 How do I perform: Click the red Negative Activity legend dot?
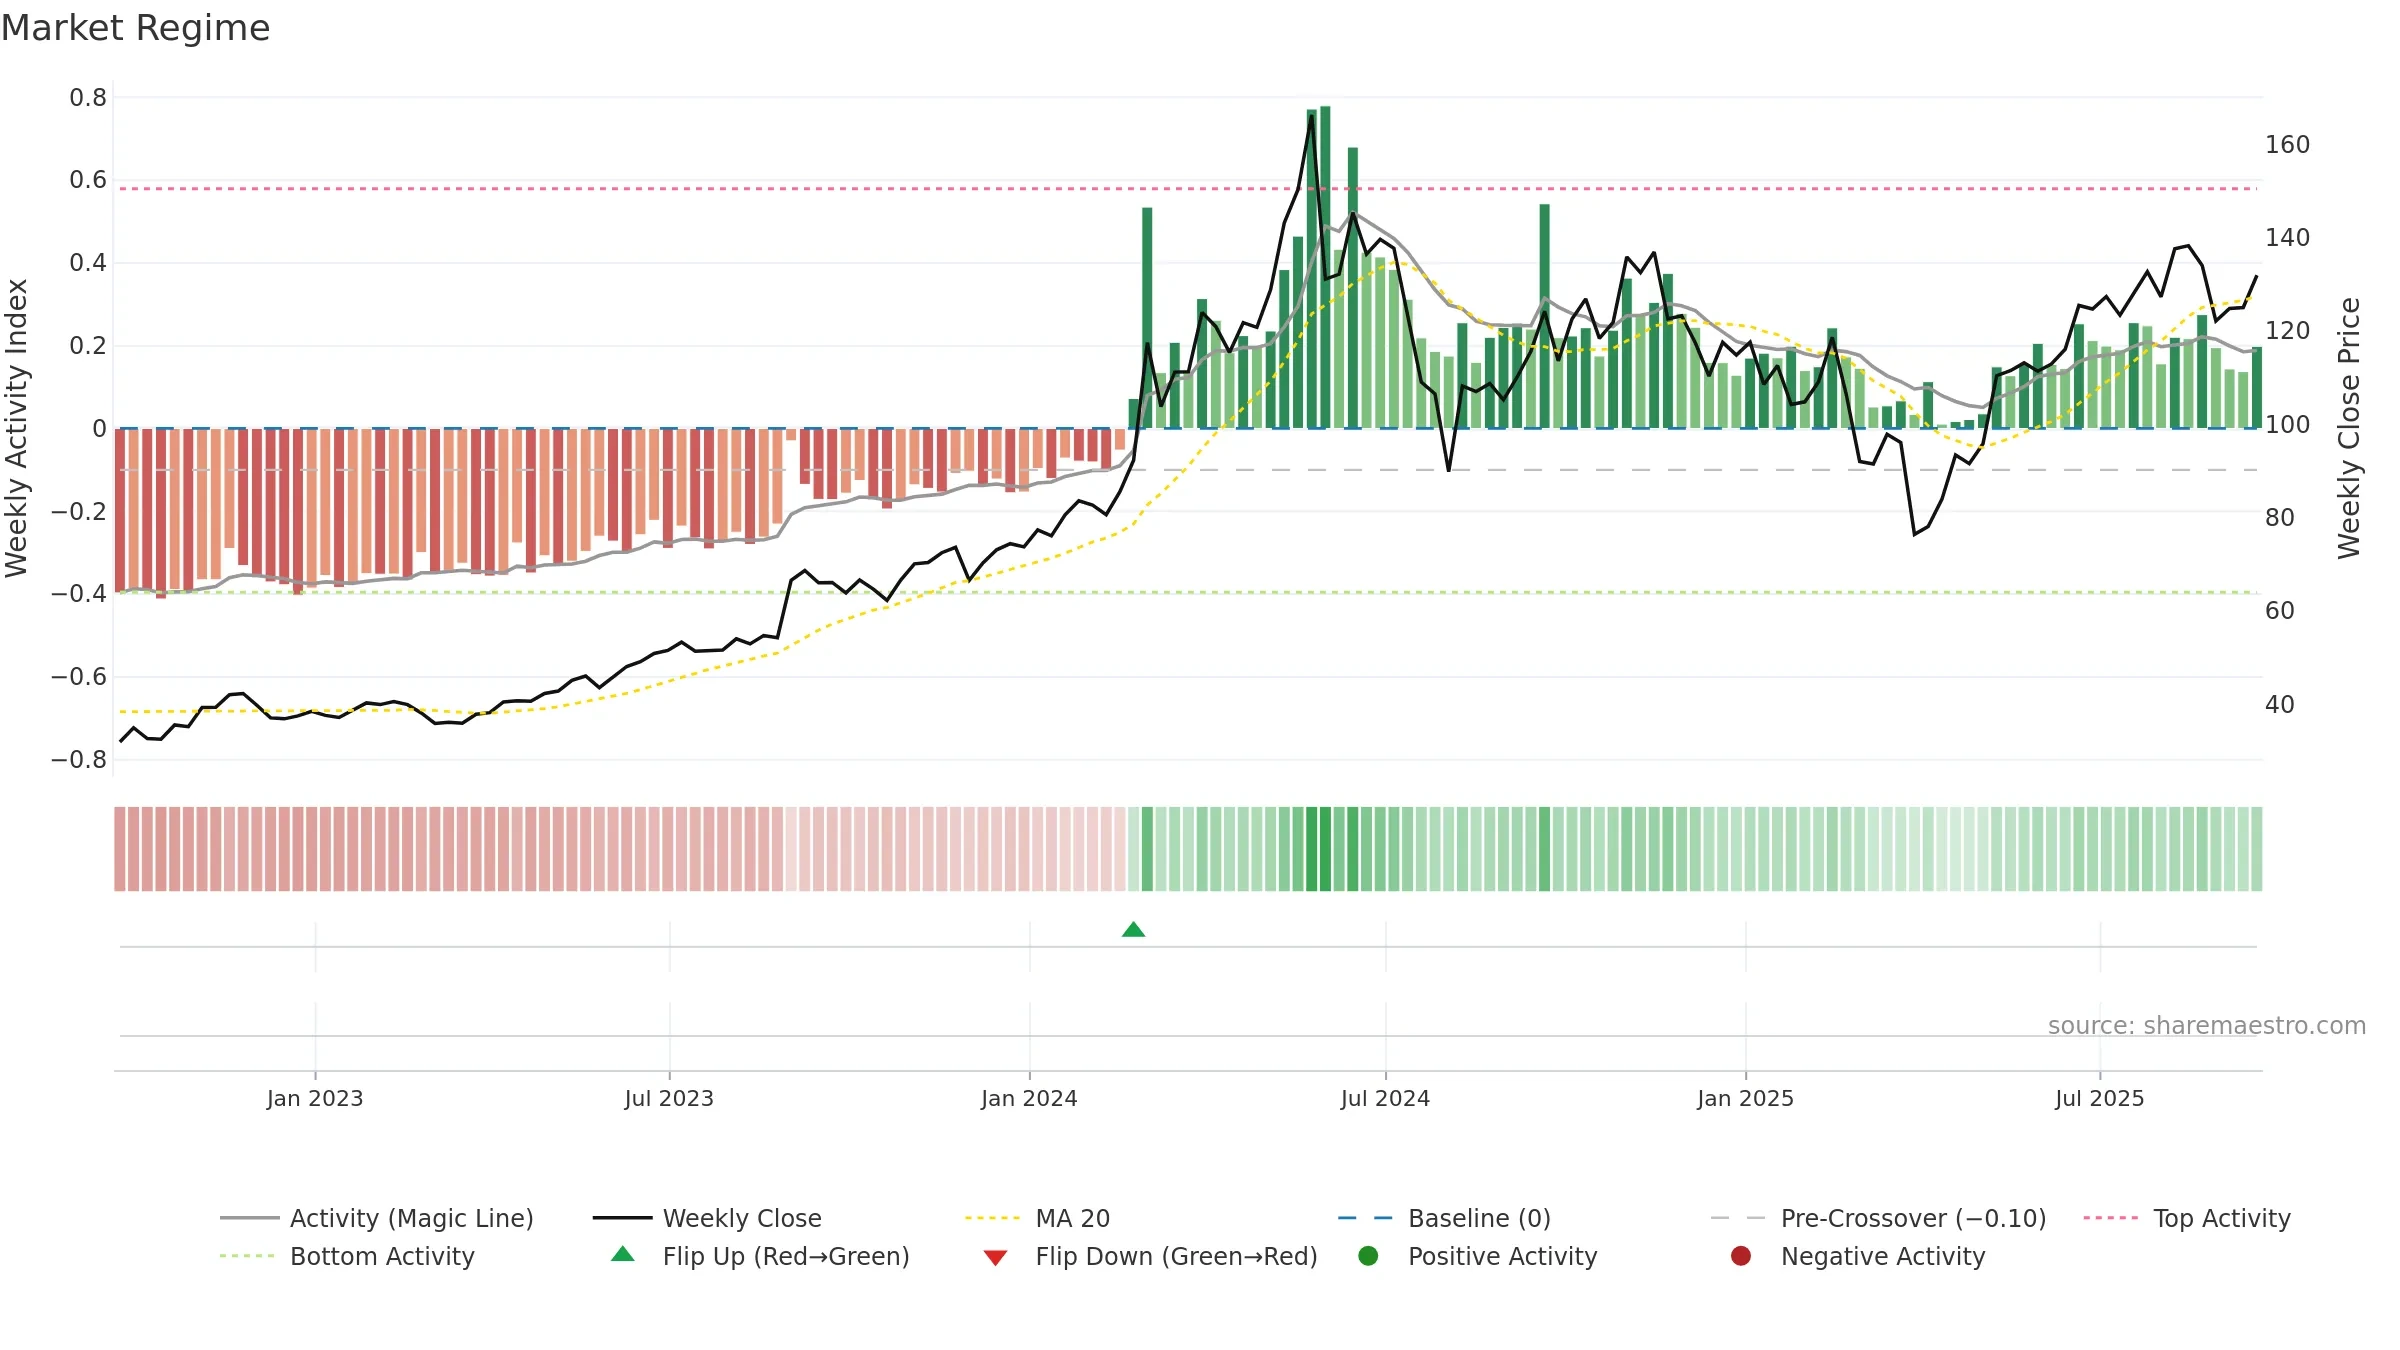pyautogui.click(x=1741, y=1256)
